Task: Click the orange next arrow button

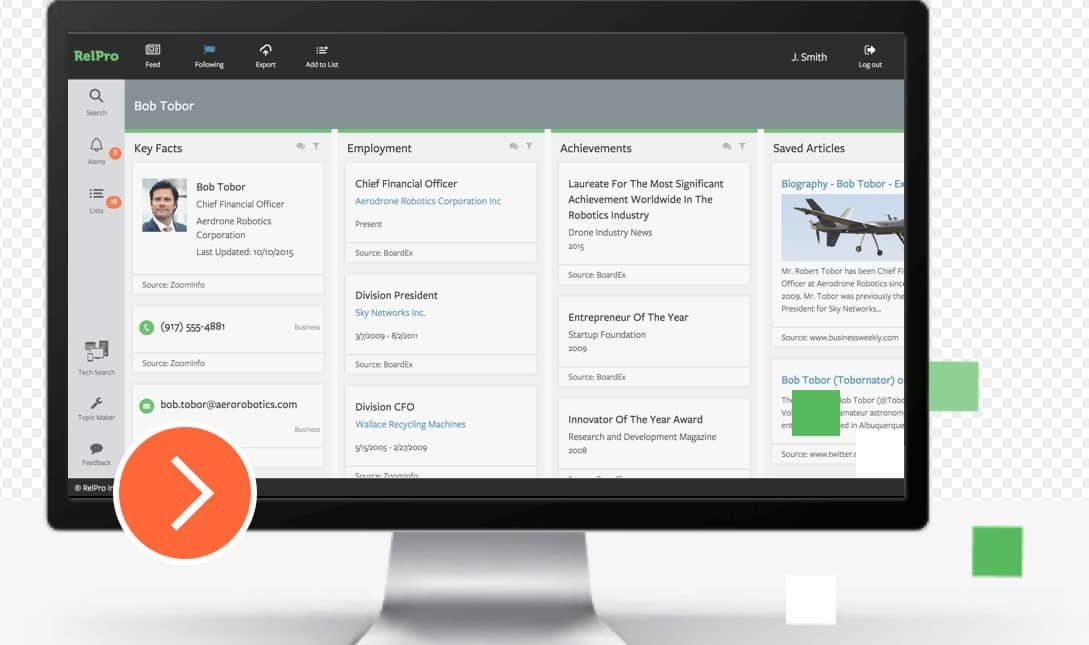Action: (x=186, y=493)
